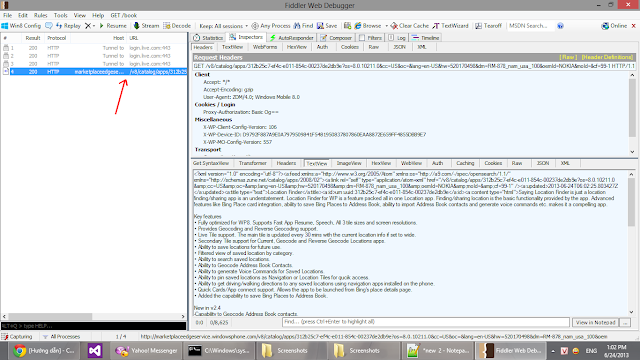Image resolution: width=640 pixels, height=360 pixels.
Task: Click the session list horizontal scrollbar
Action: (93, 316)
